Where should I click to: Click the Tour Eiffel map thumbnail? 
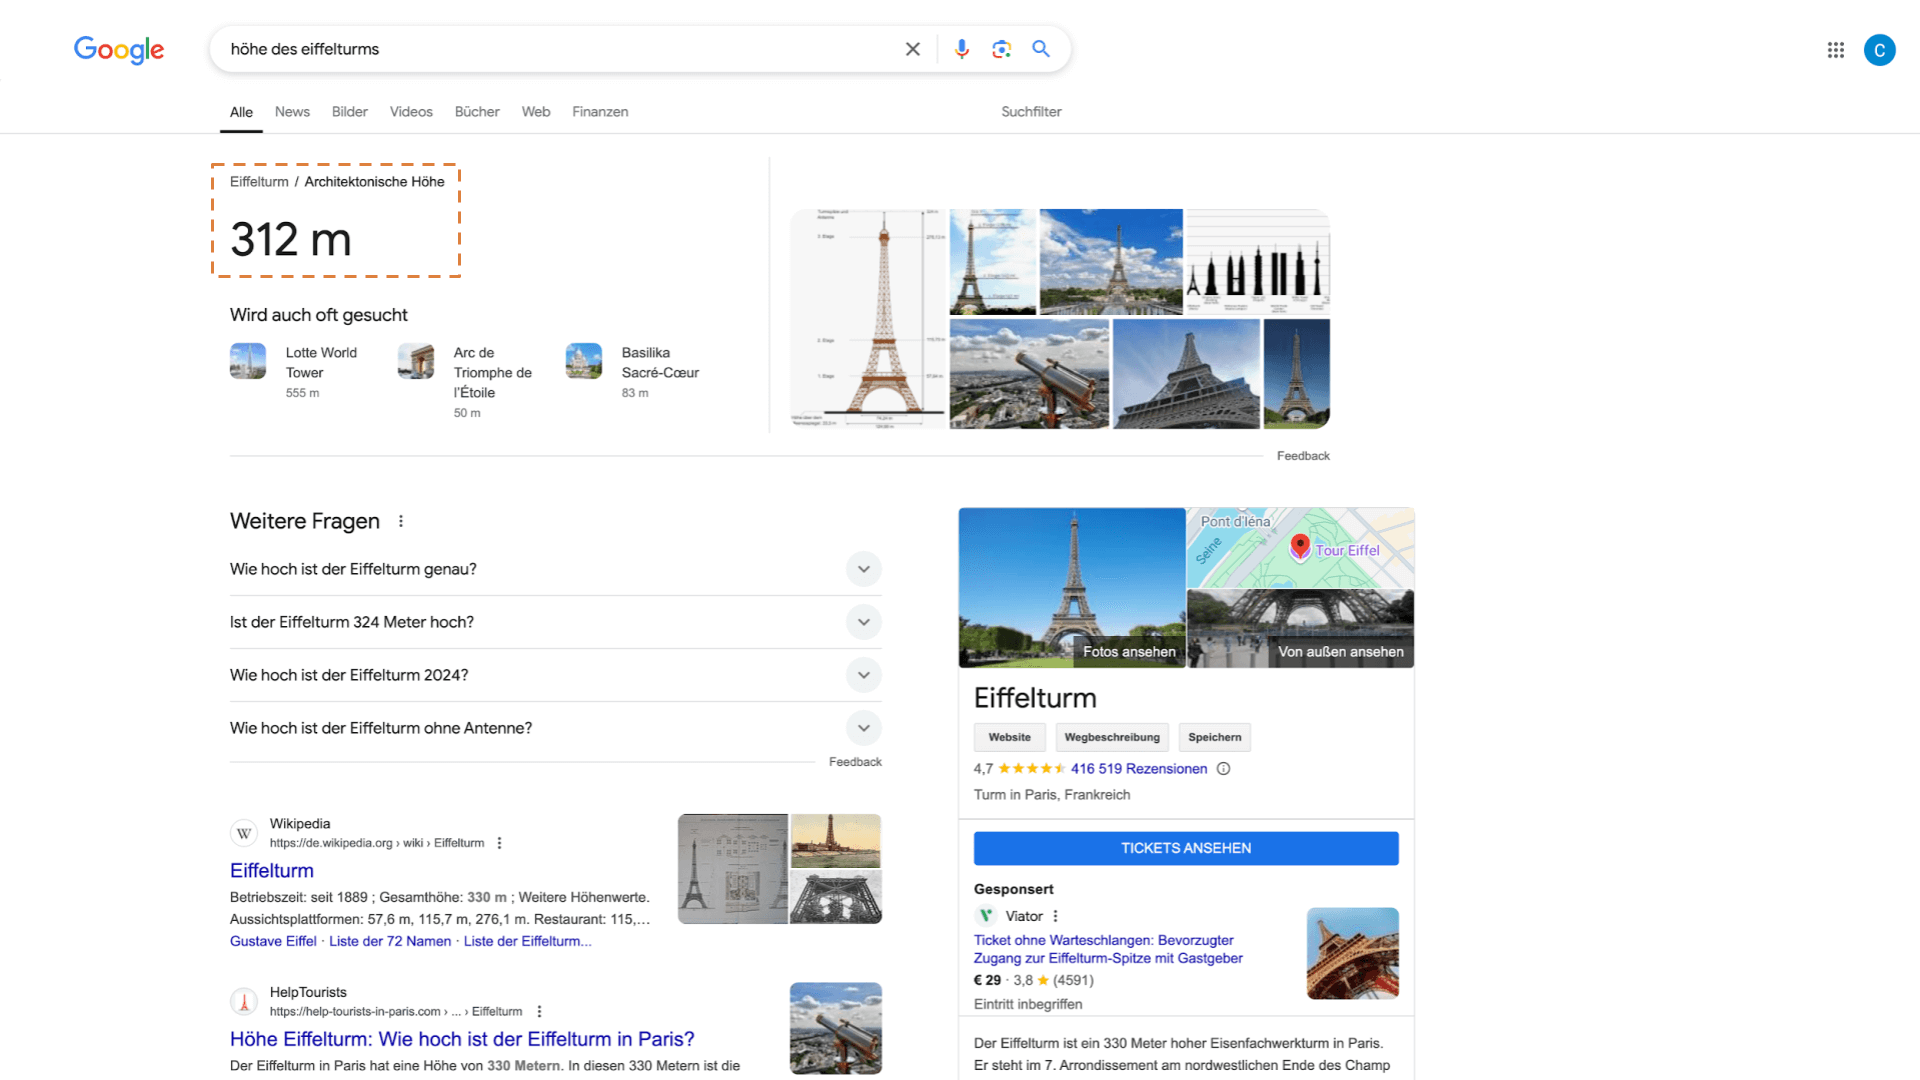click(1300, 548)
